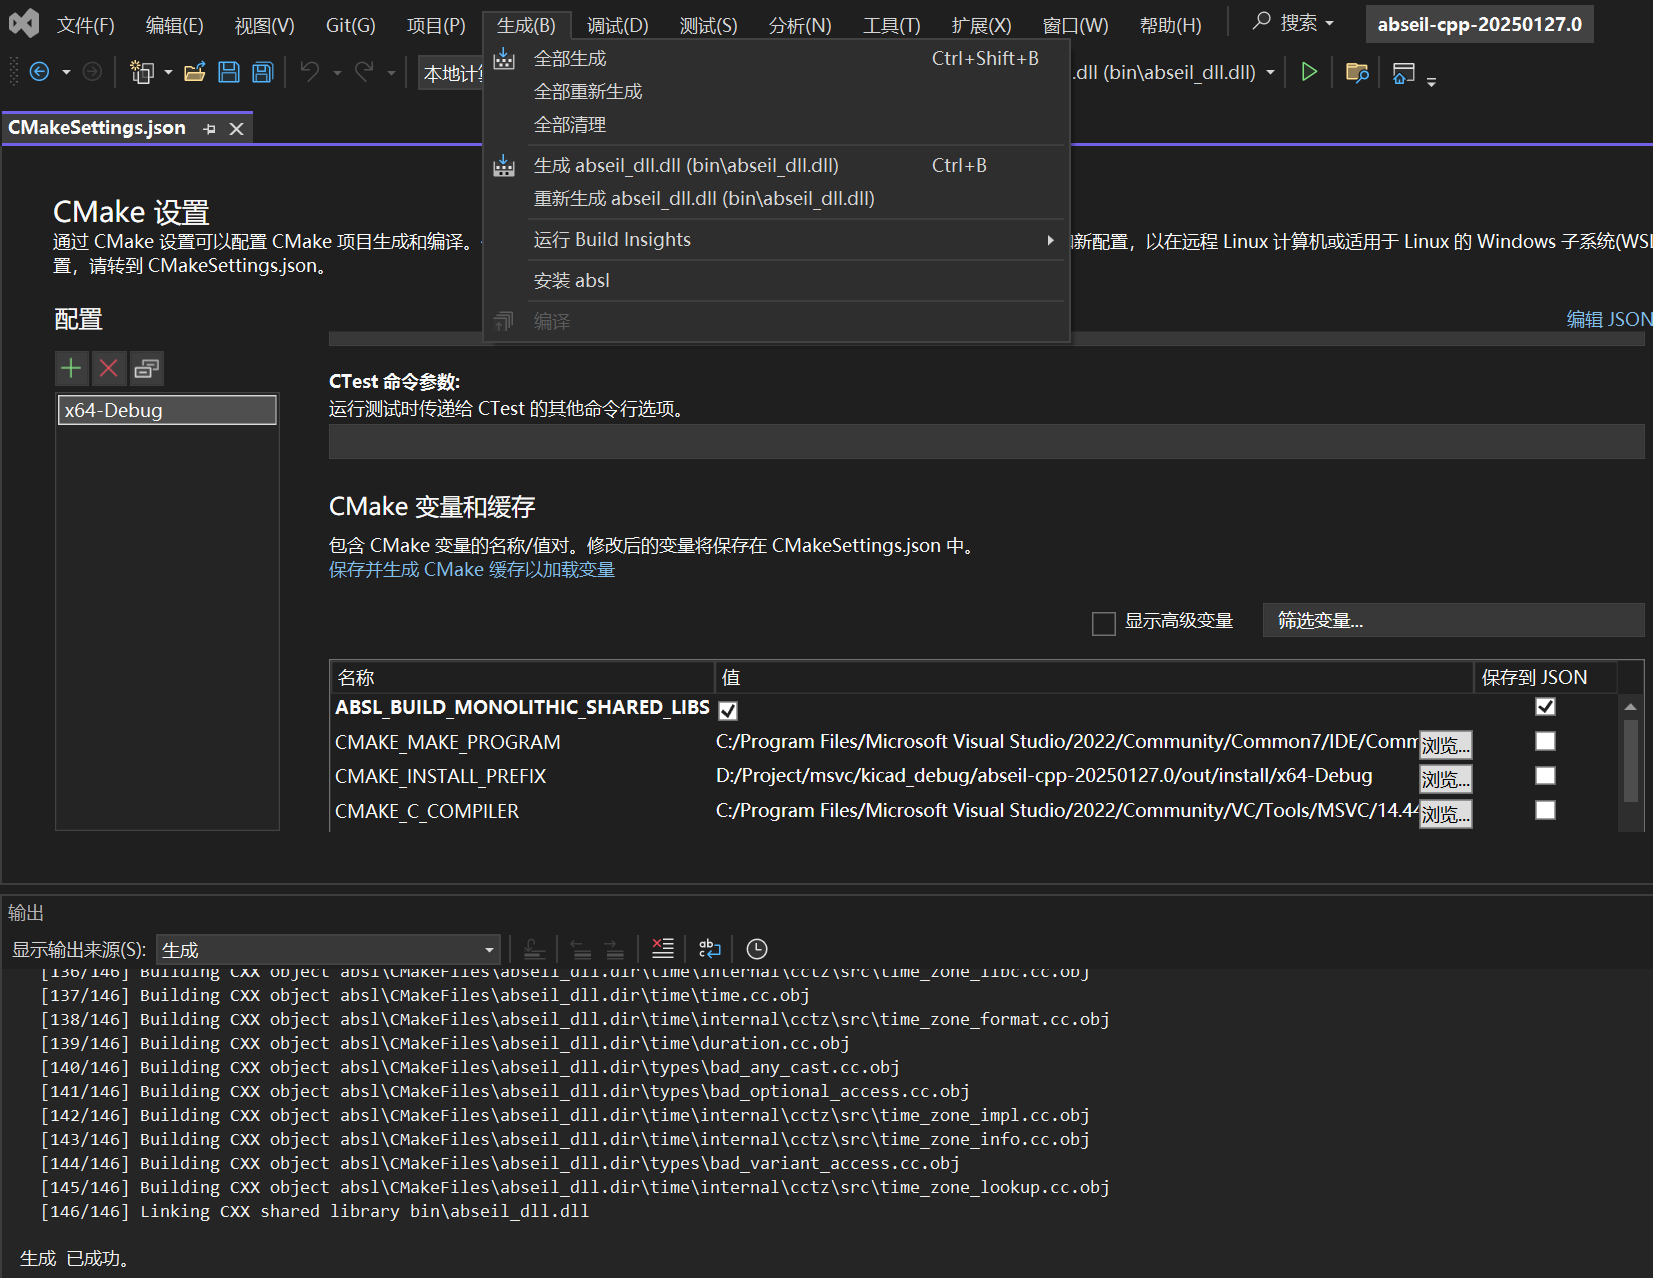
Task: Toggle word wrap in Output panel
Action: tap(710, 949)
